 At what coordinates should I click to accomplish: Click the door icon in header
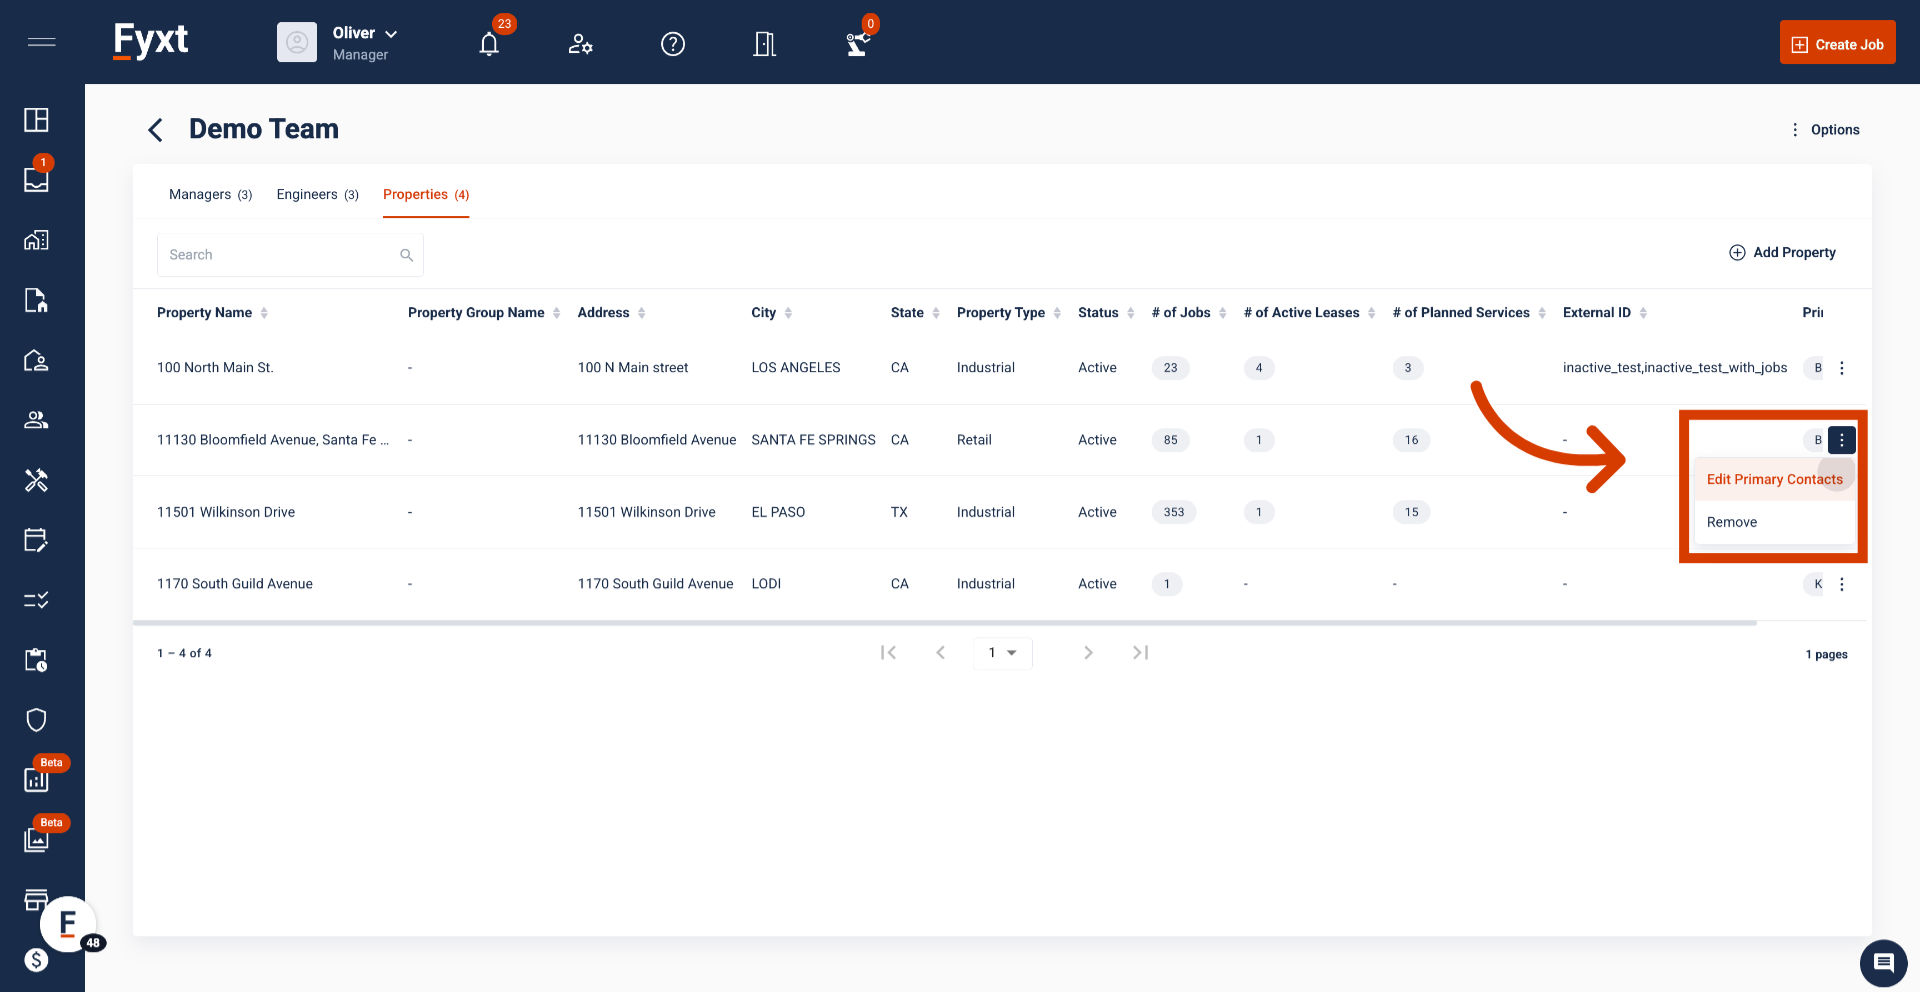tap(764, 44)
